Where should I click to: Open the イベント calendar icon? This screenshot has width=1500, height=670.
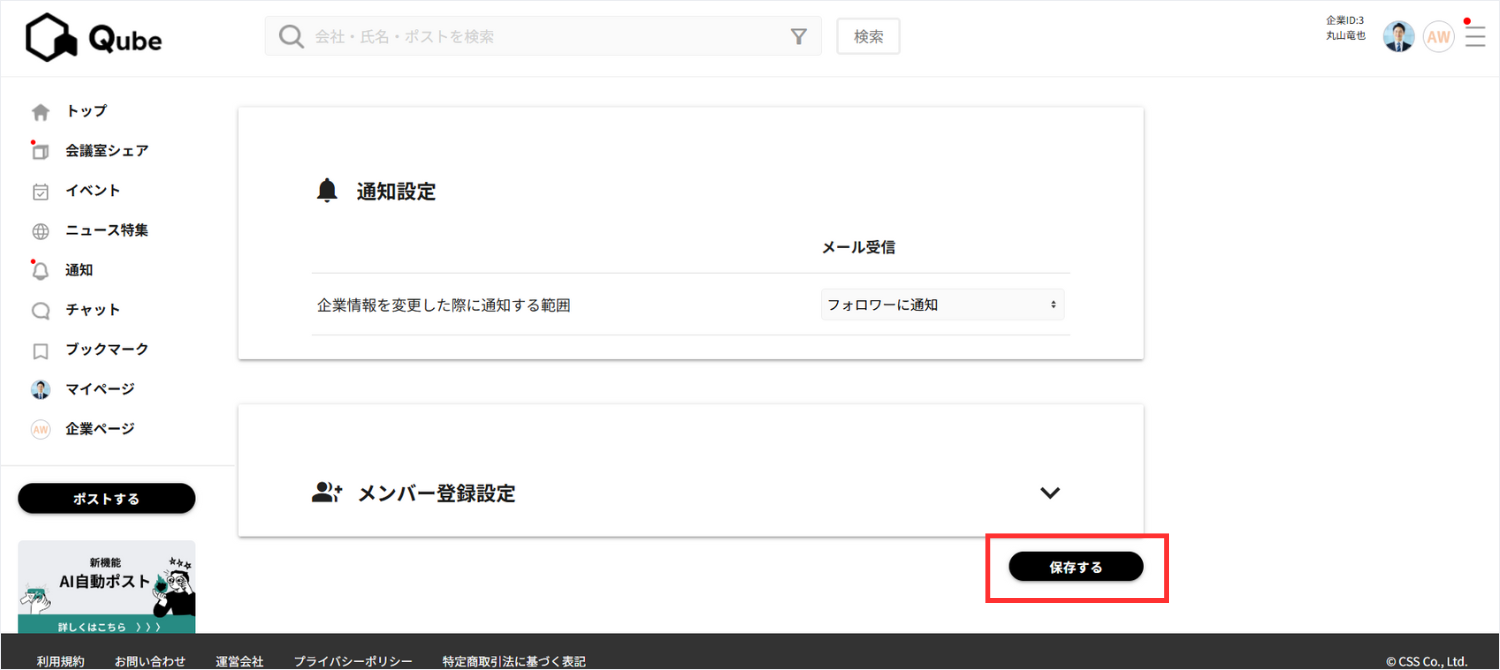(40, 190)
